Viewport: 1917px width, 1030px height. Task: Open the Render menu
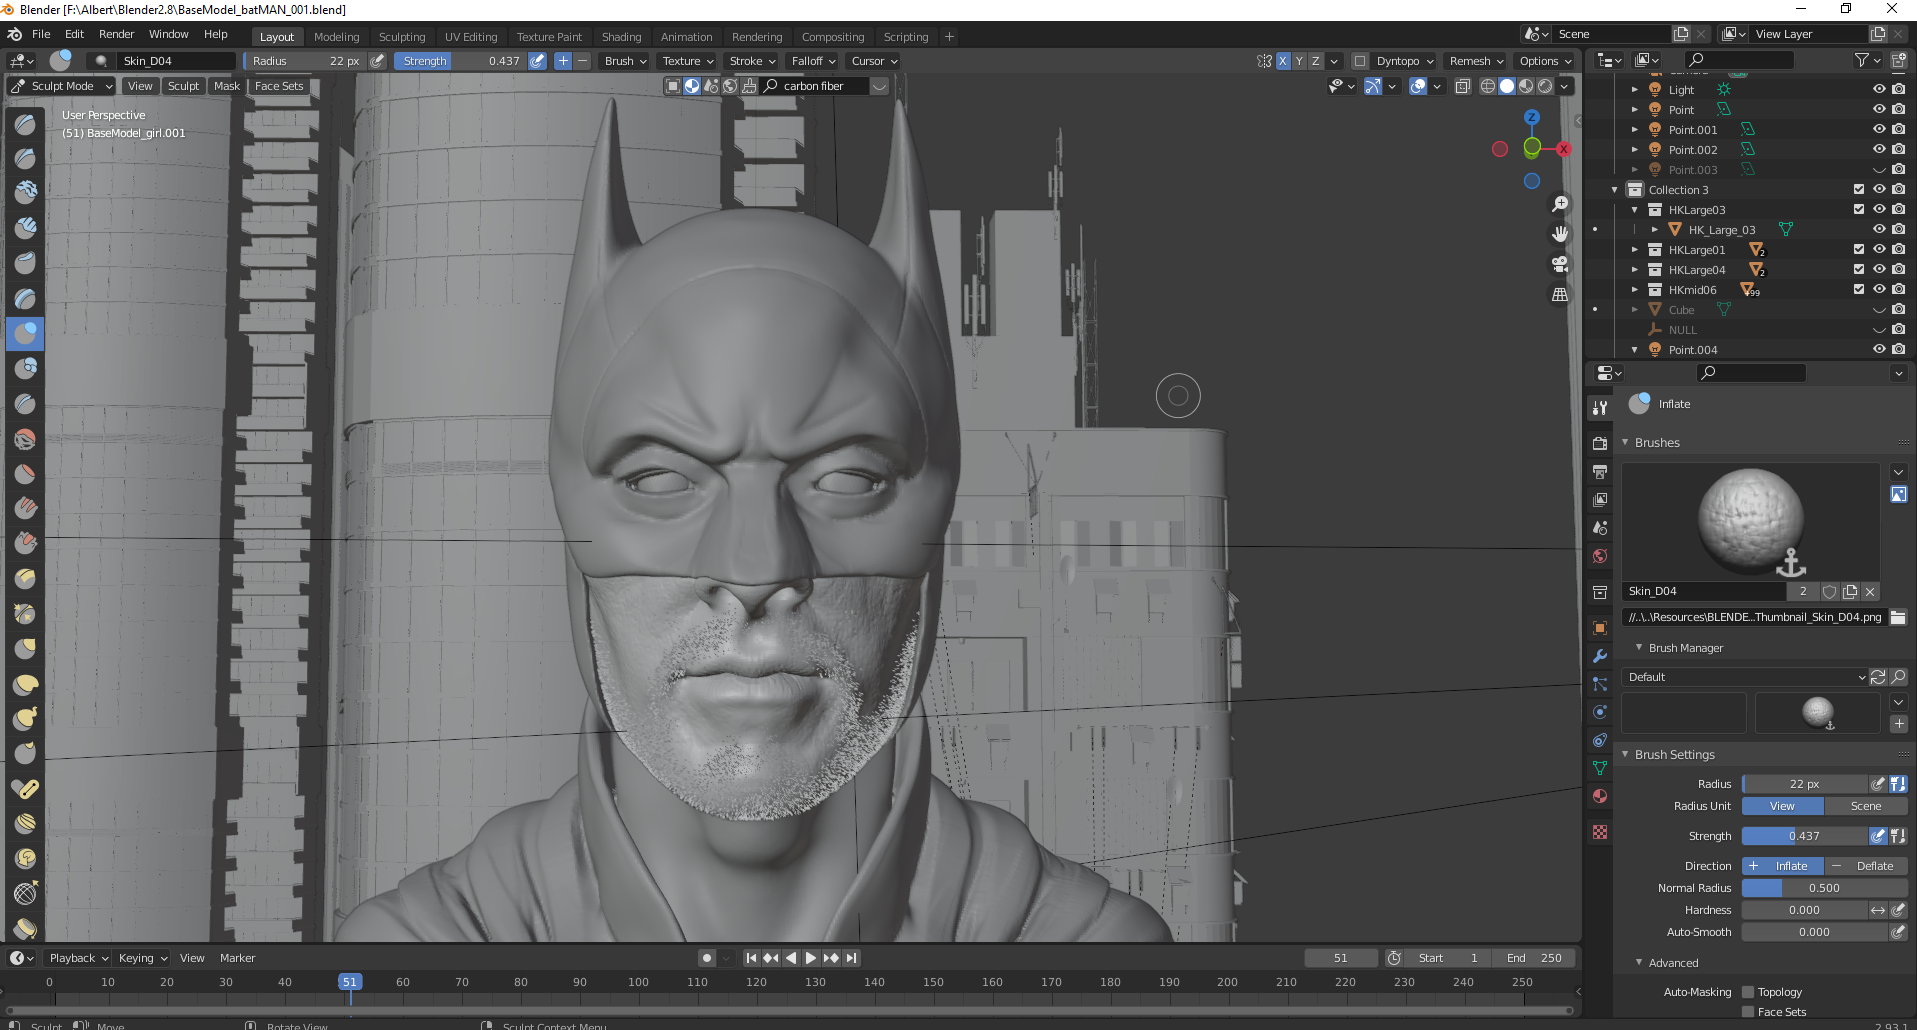[x=116, y=34]
